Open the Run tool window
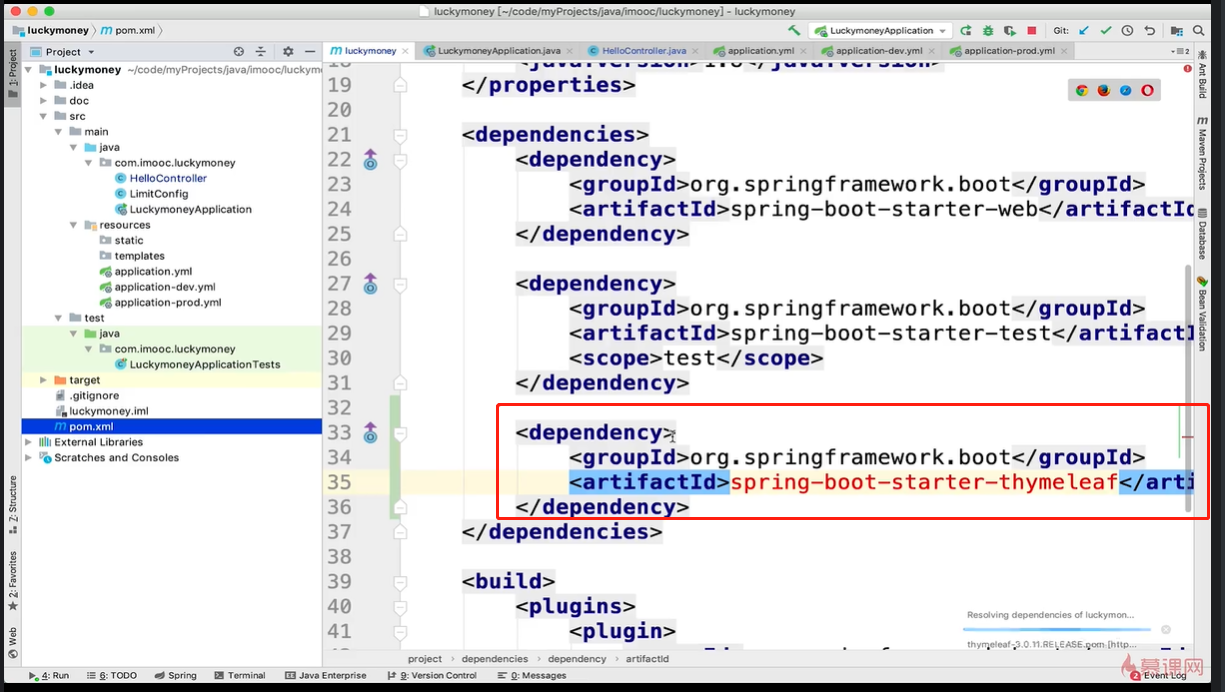This screenshot has height=692, width=1225. pyautogui.click(x=49, y=676)
